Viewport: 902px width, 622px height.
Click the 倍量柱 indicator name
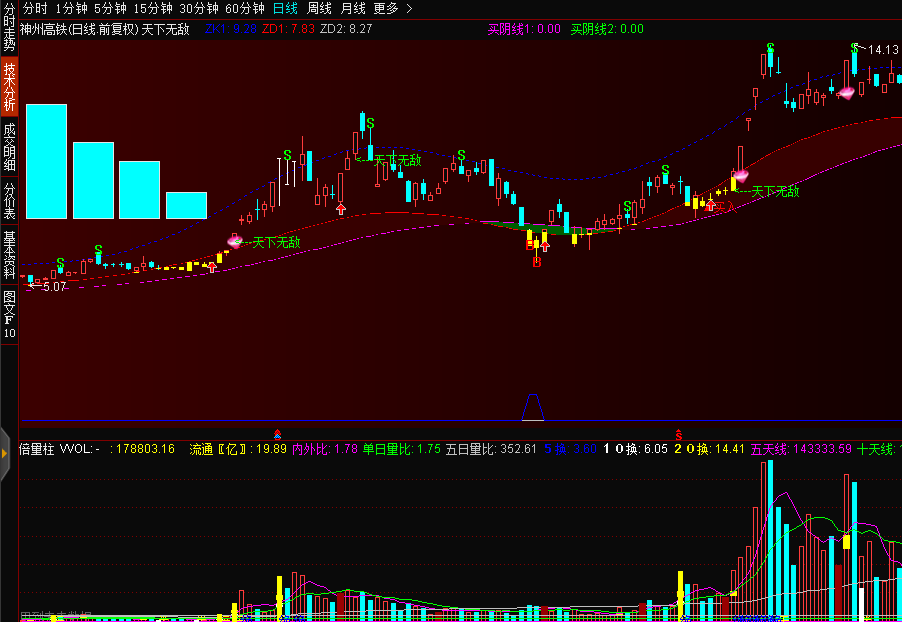37,449
